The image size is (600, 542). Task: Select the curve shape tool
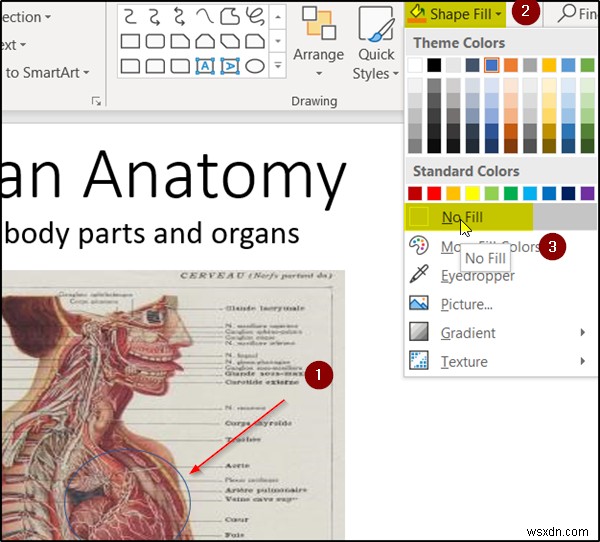coord(205,16)
